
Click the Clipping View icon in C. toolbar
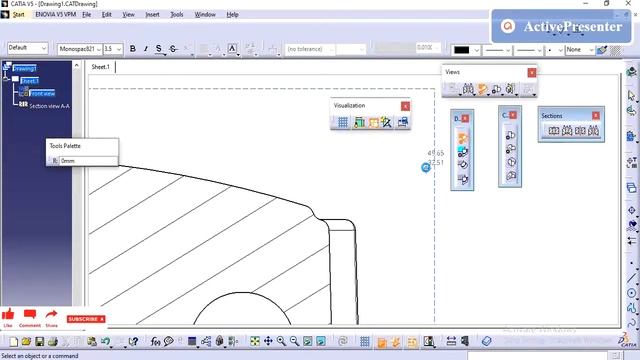point(510,135)
